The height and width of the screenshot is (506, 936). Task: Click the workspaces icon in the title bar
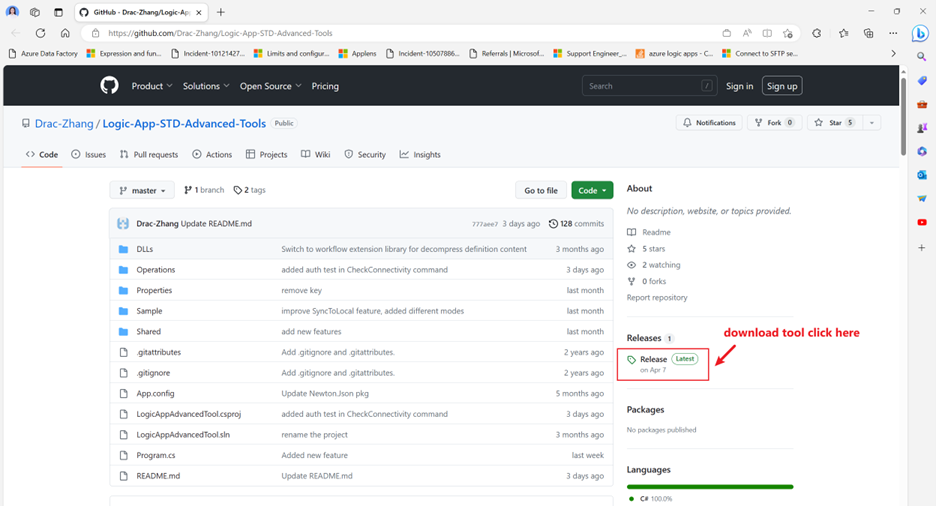coord(35,12)
